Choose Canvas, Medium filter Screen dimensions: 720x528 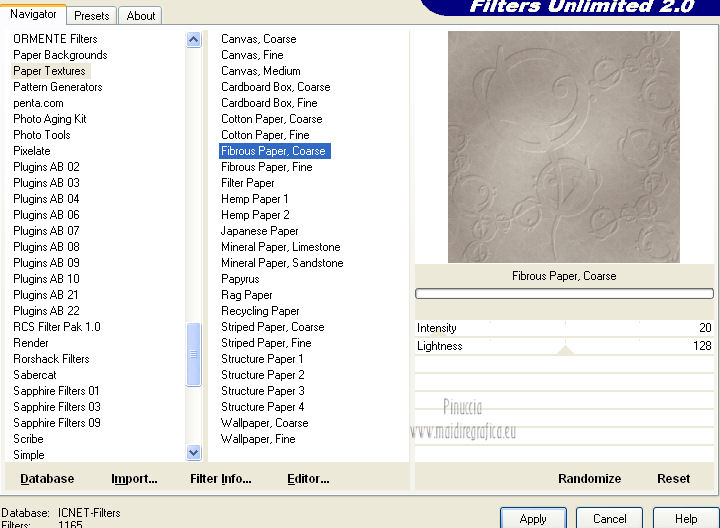tap(261, 71)
